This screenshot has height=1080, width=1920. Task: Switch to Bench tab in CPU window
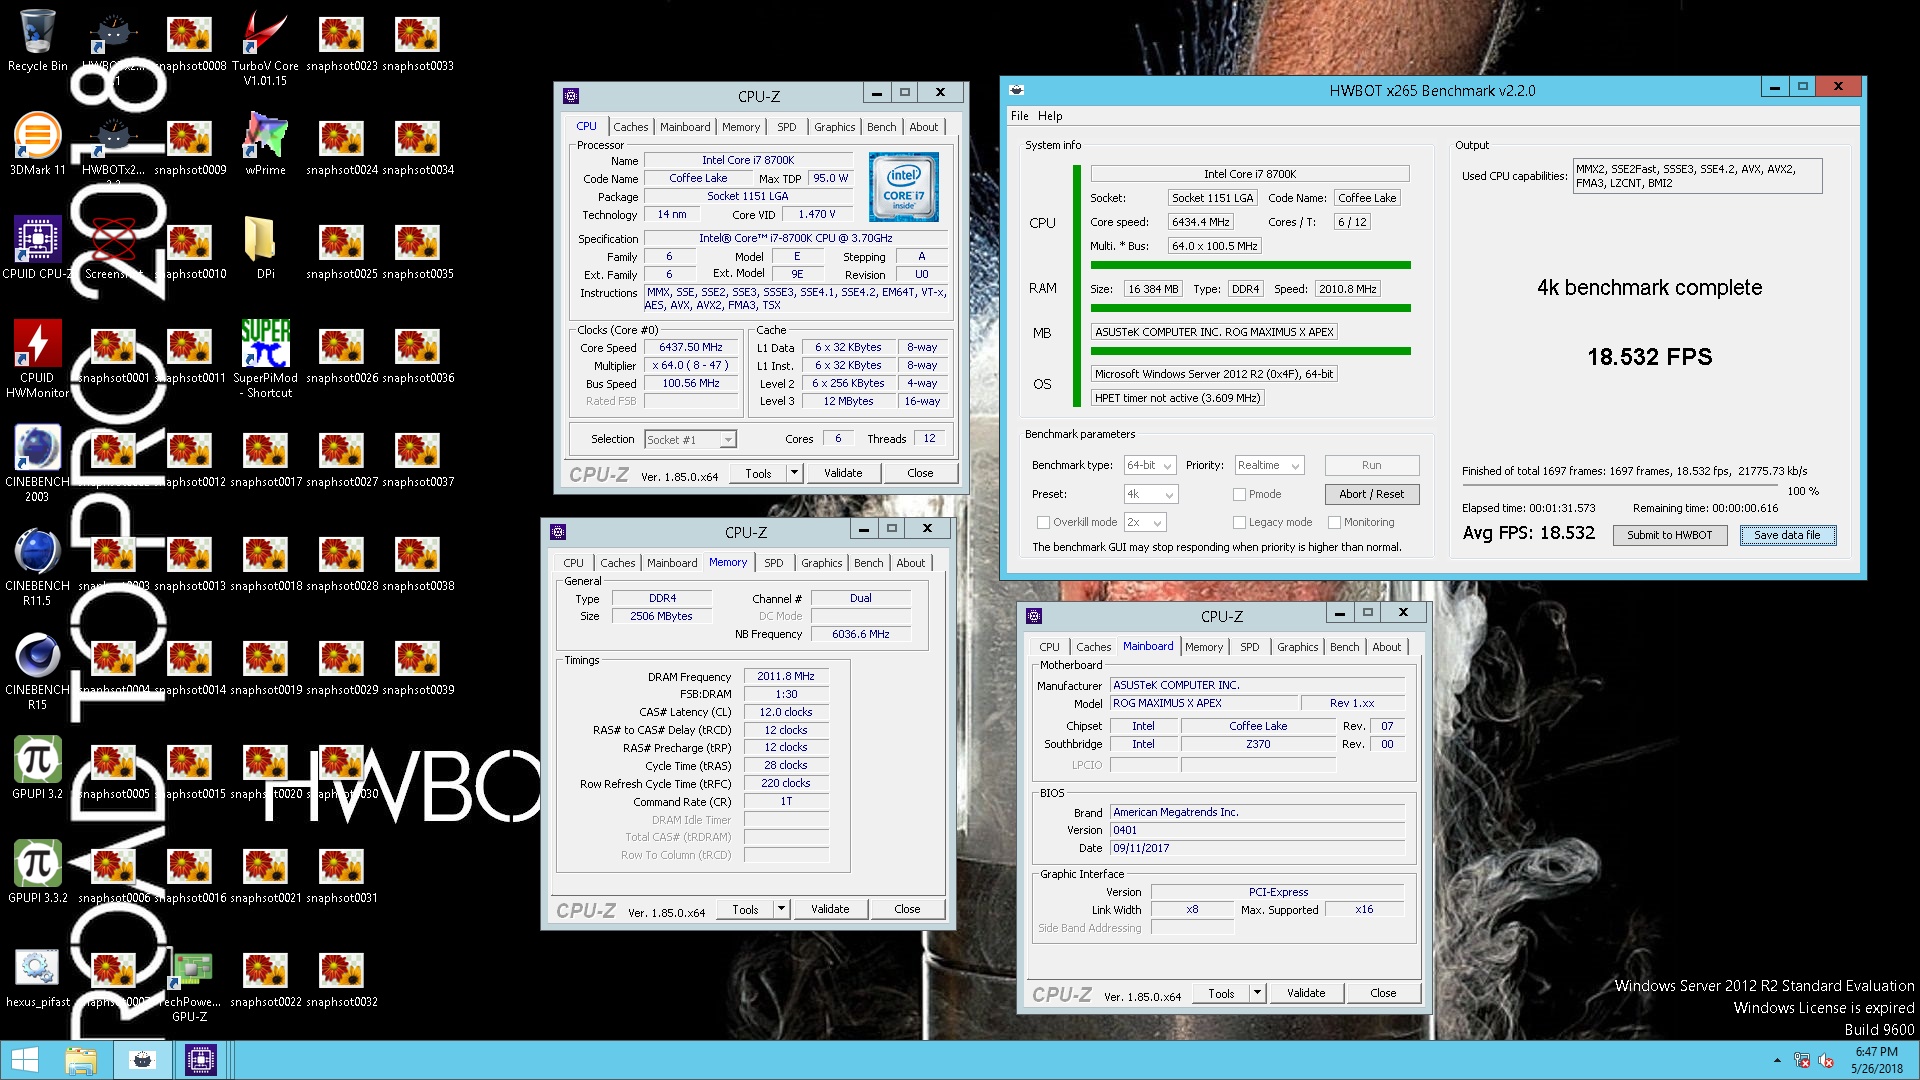(881, 127)
